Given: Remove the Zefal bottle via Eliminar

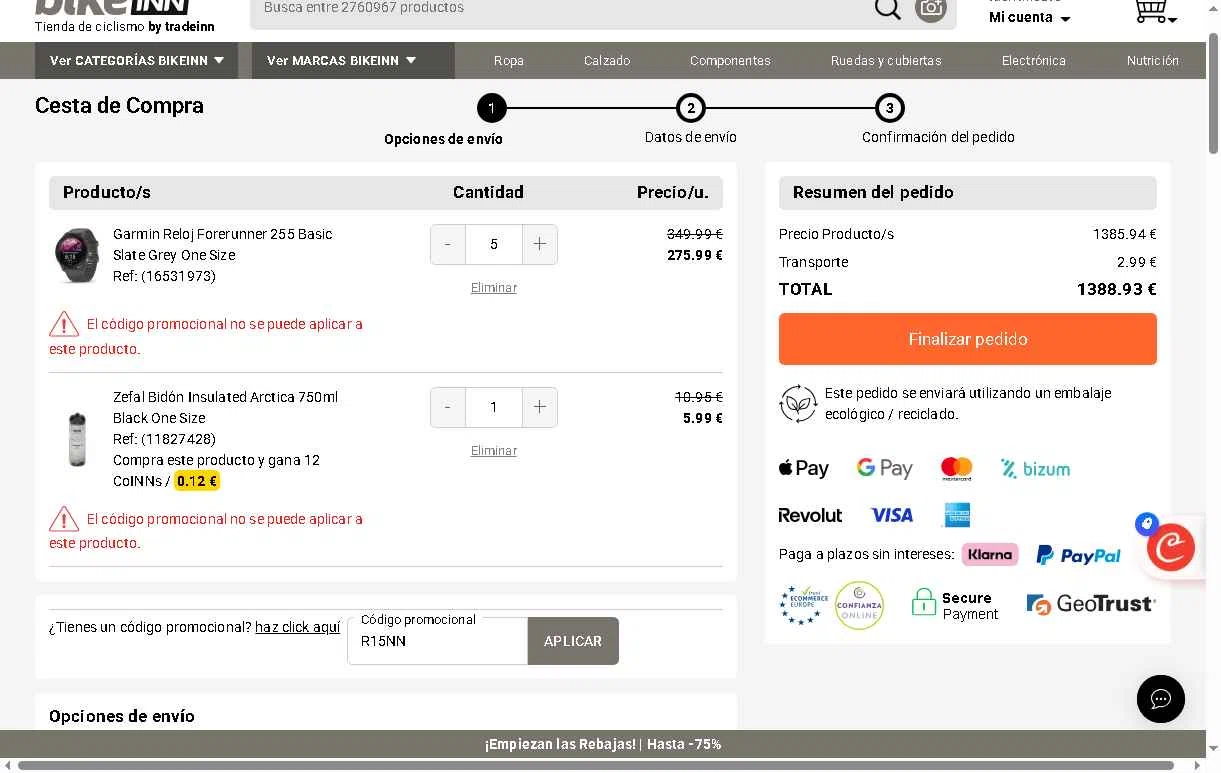Looking at the screenshot, I should (x=494, y=451).
